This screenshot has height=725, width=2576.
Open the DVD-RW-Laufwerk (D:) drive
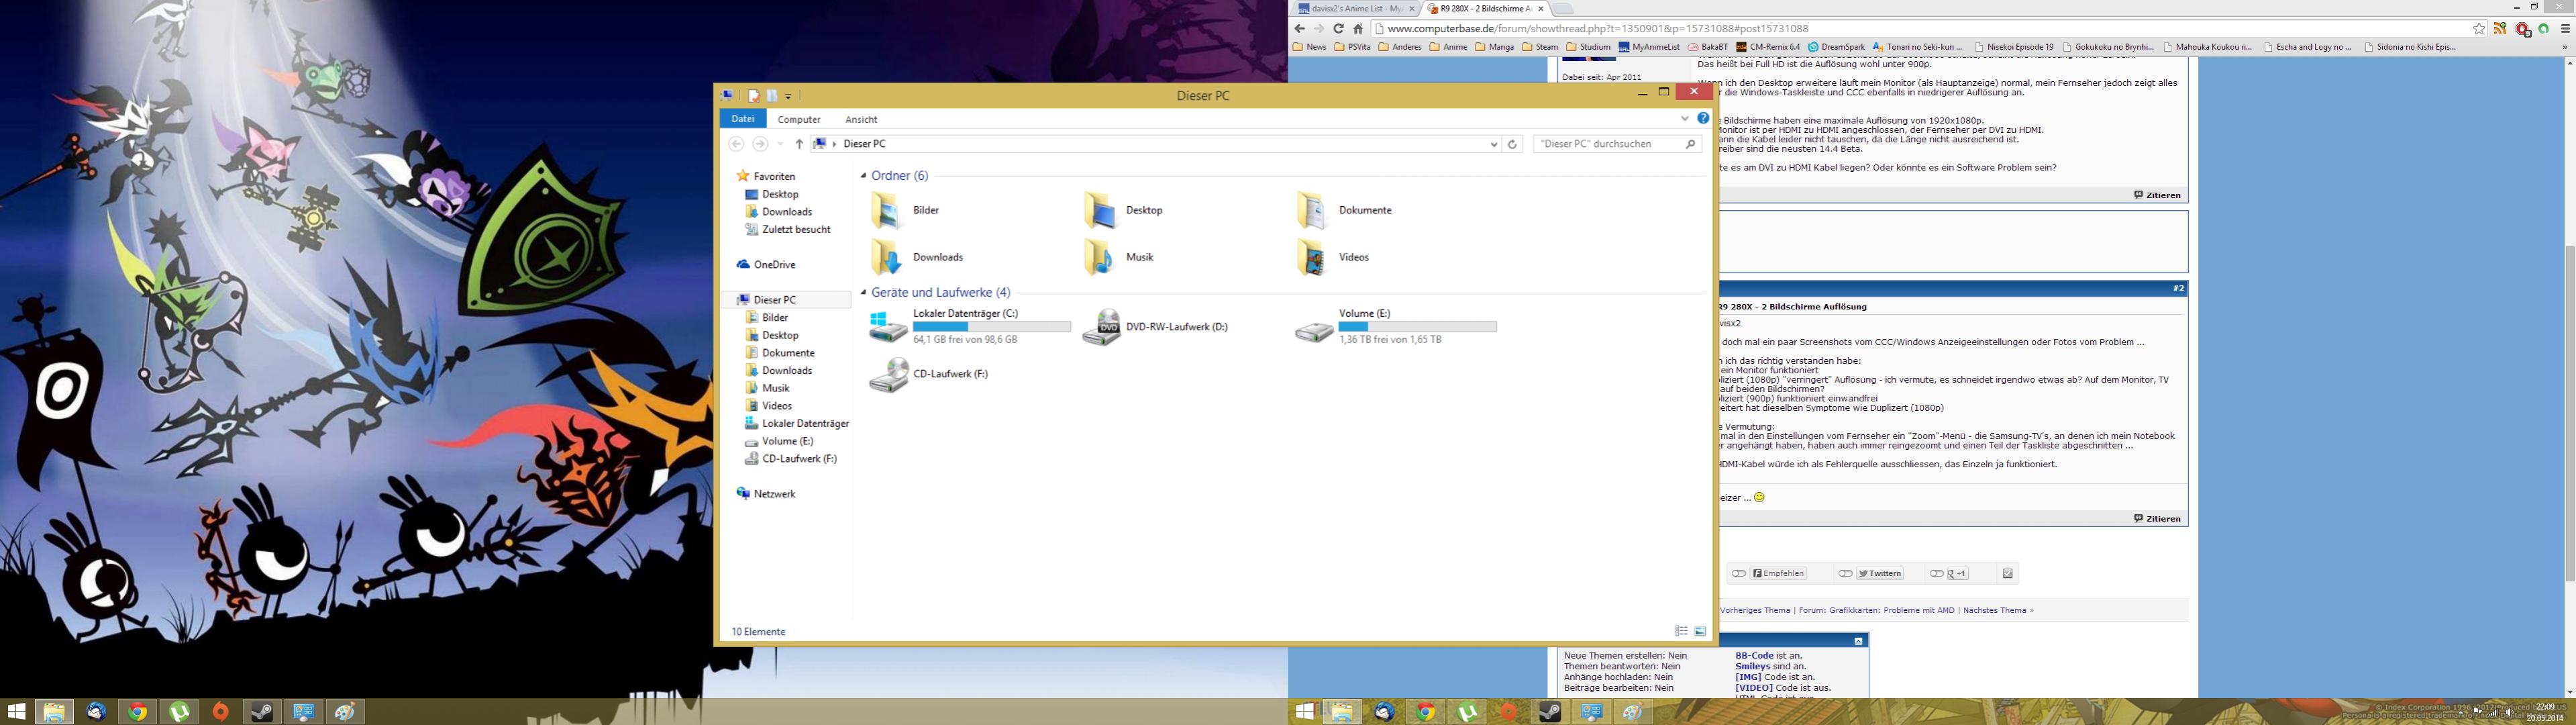pos(1102,327)
